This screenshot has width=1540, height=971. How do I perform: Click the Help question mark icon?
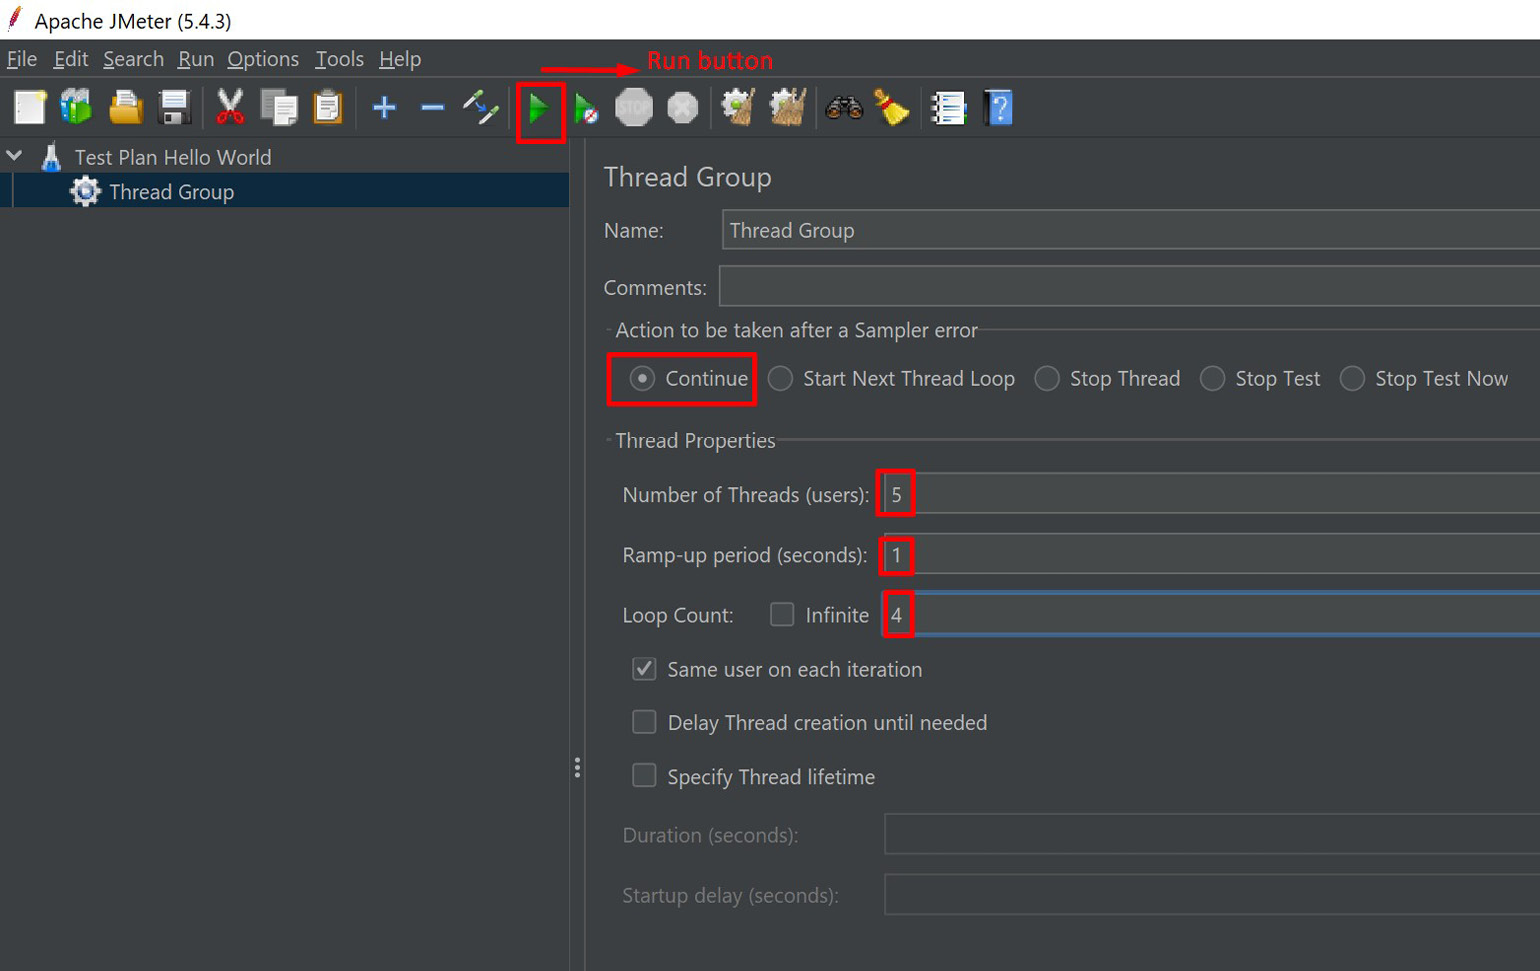tap(998, 107)
